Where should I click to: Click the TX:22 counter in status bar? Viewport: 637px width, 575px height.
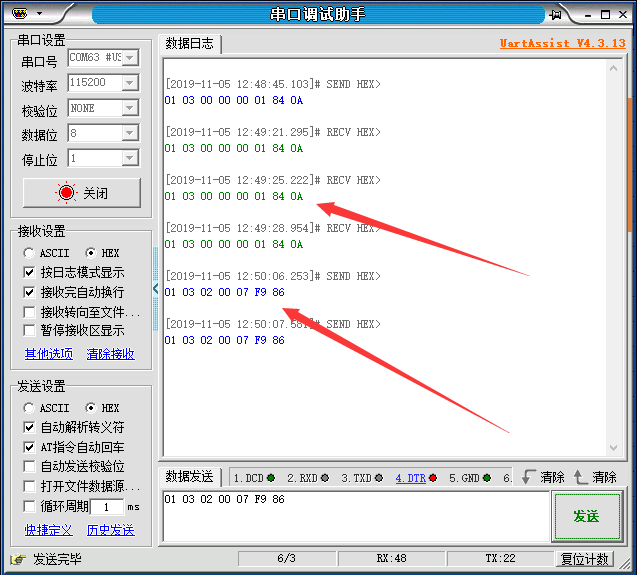point(500,559)
